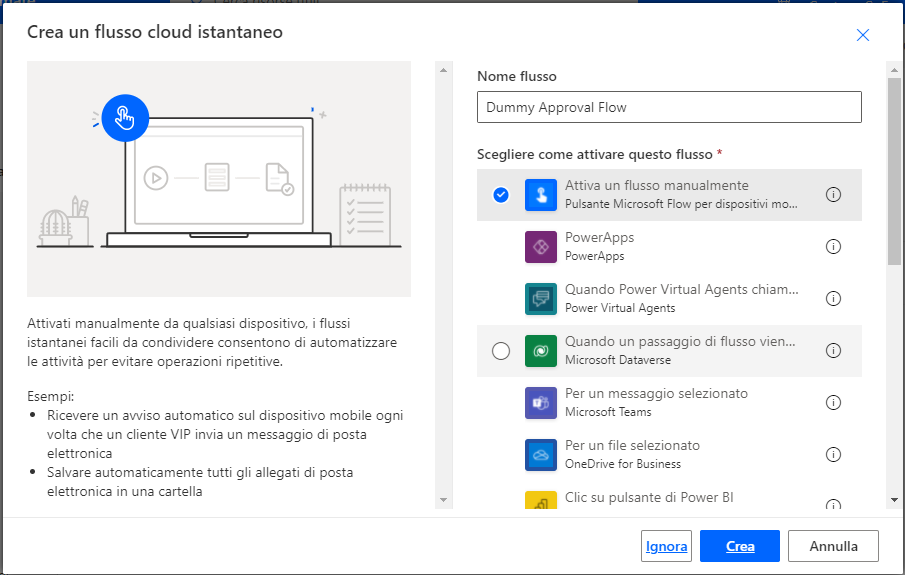Show info for Power Virtual Agents trigger
Viewport: 905px width, 575px height.
pos(833,298)
